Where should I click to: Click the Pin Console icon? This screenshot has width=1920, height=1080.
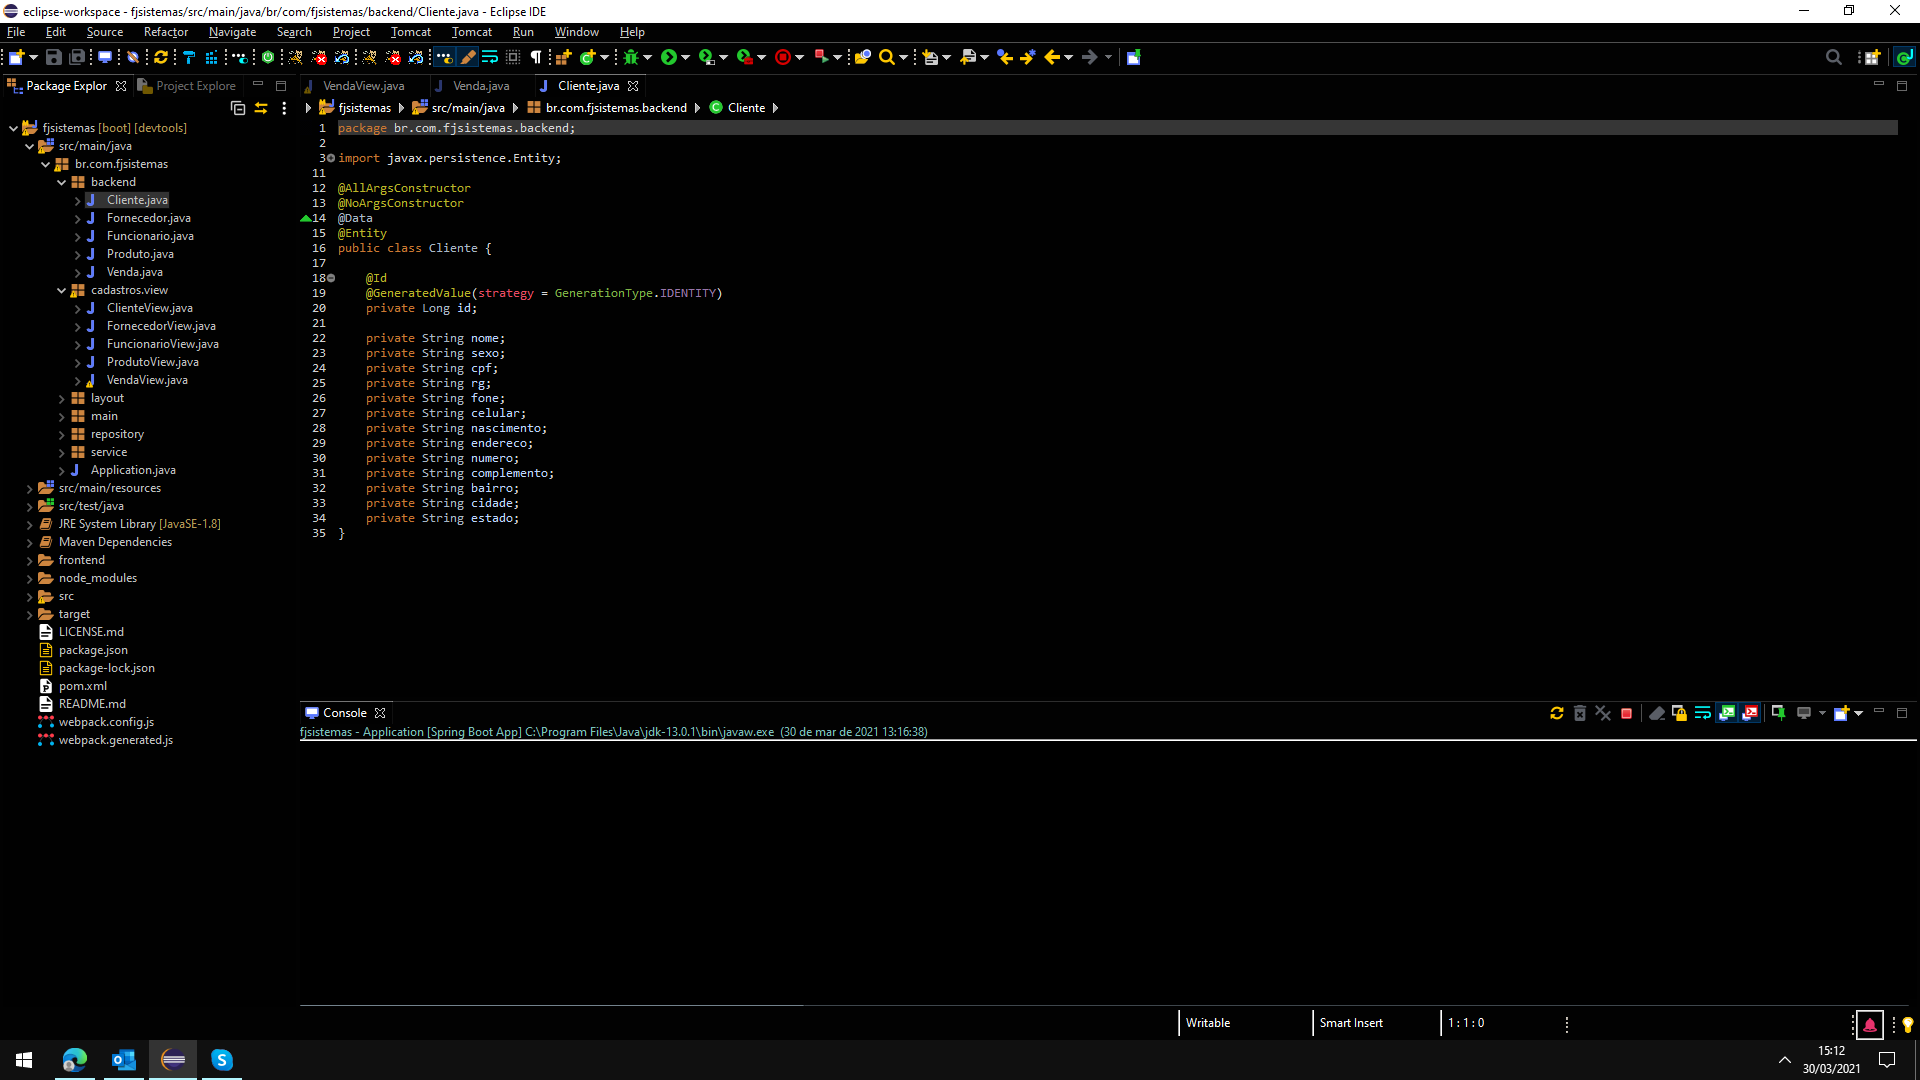[1778, 713]
